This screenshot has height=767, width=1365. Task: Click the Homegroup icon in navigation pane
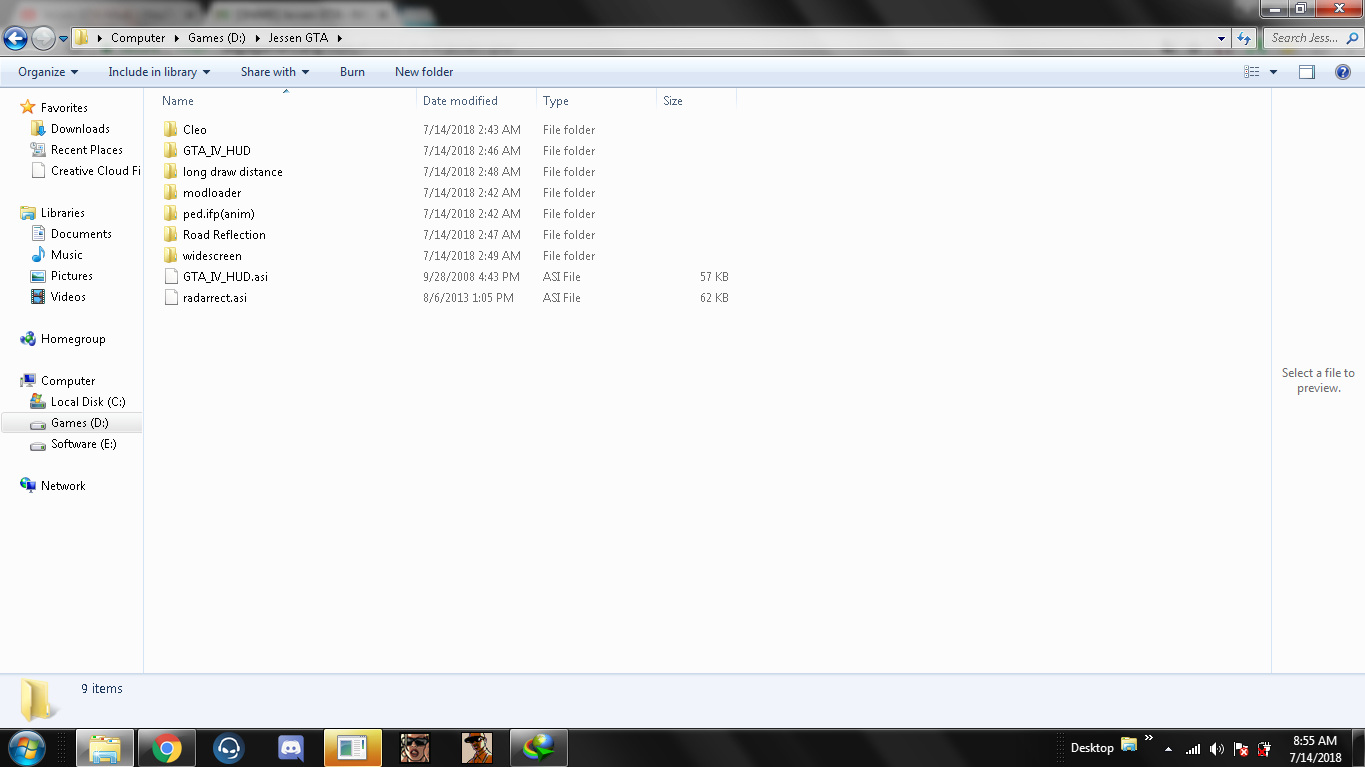(x=28, y=339)
